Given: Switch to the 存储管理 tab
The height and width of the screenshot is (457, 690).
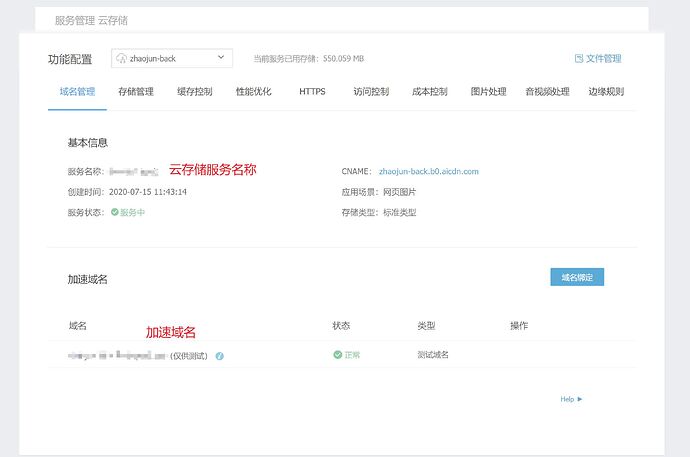Looking at the screenshot, I should [136, 91].
